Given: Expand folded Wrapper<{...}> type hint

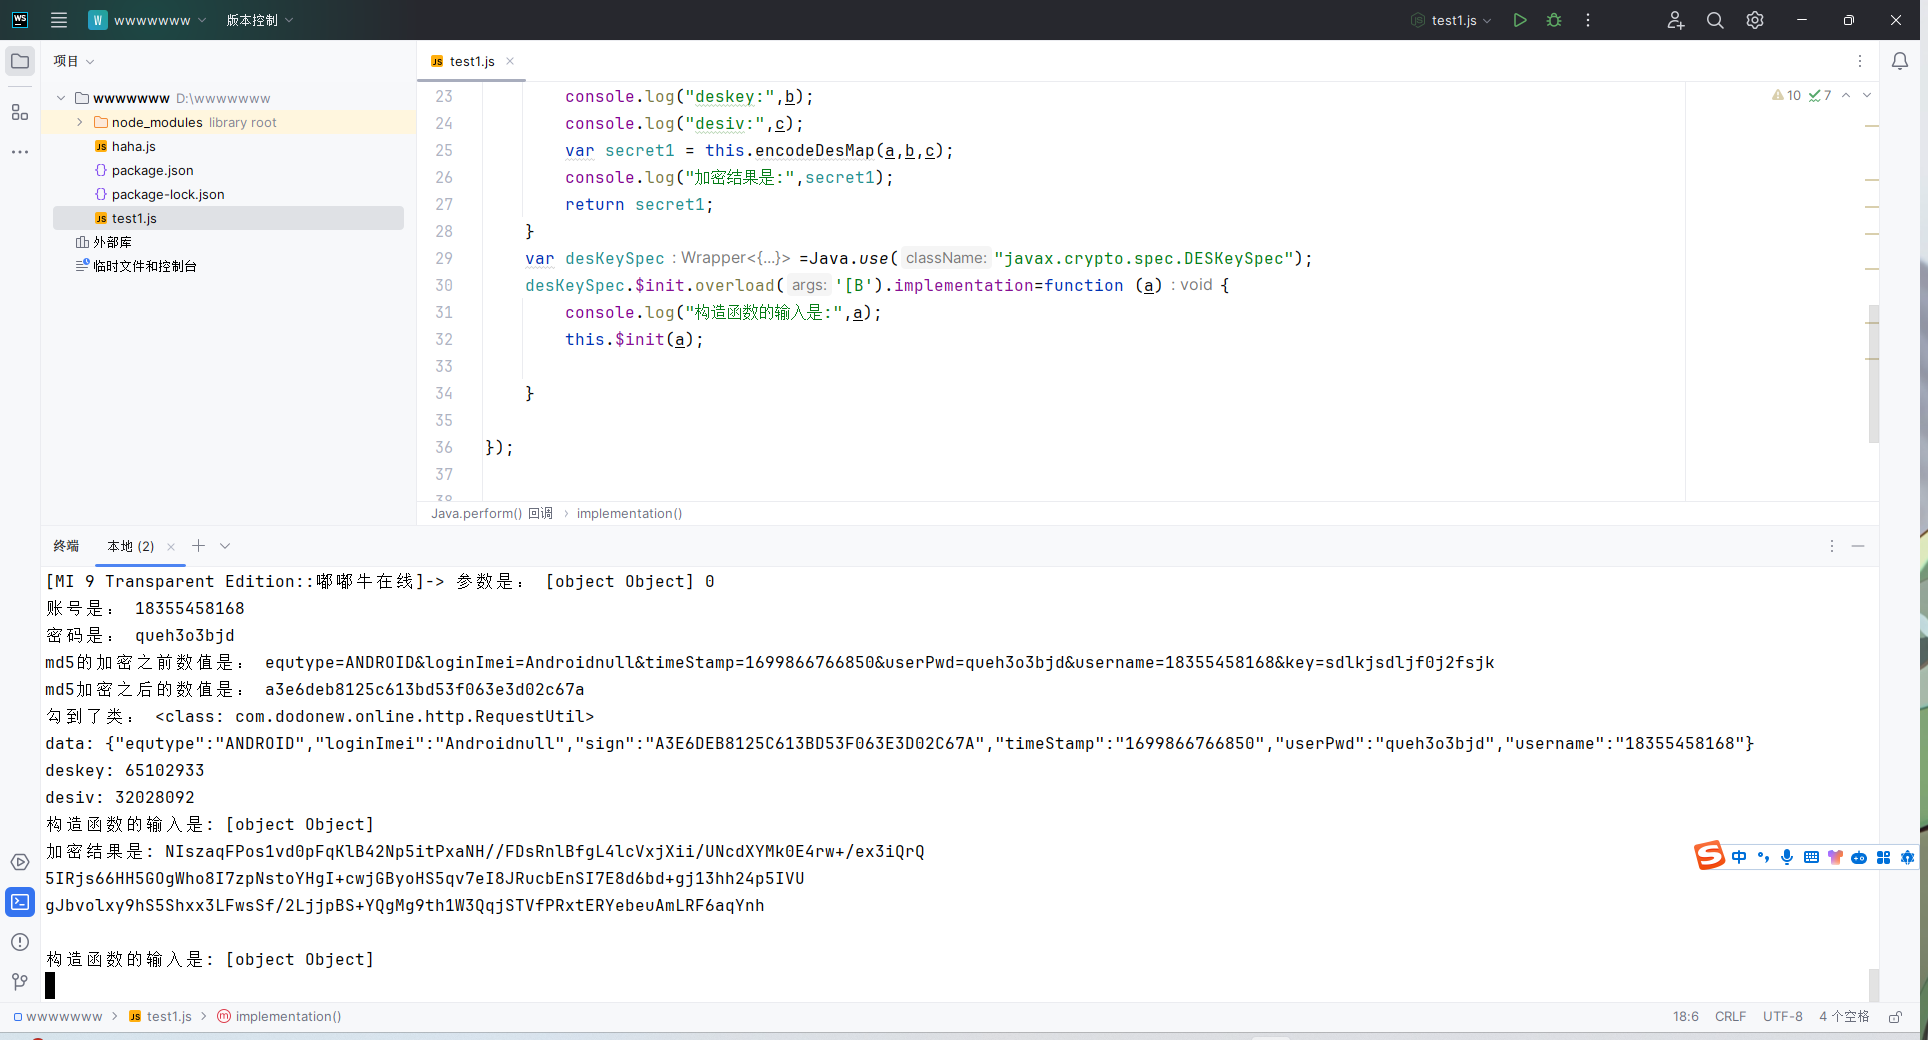Looking at the screenshot, I should tap(735, 258).
